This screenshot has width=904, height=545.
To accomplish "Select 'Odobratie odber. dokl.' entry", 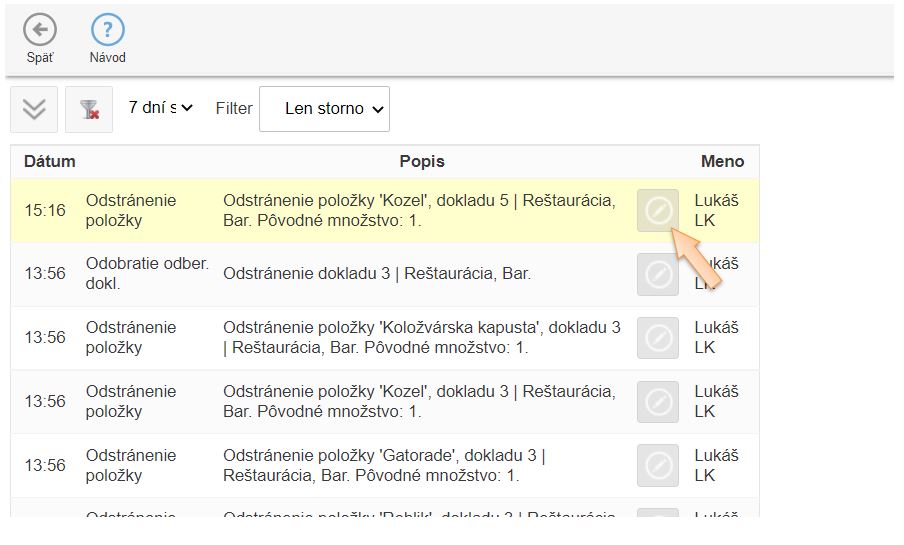I will click(147, 273).
